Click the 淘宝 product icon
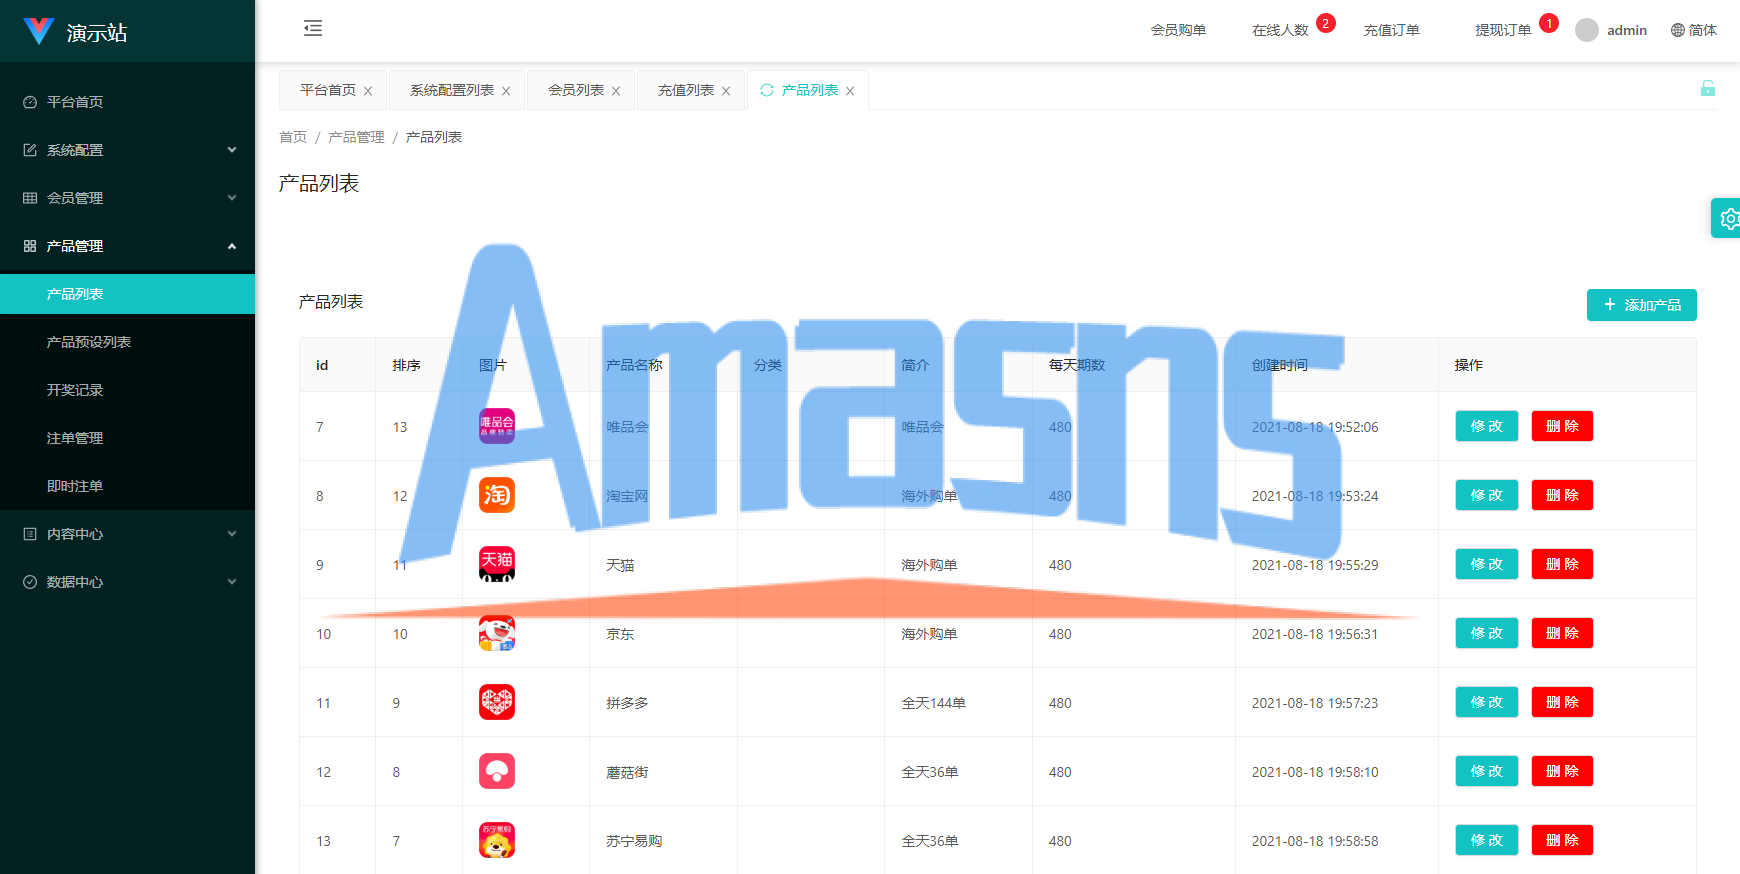Viewport: 1740px width, 874px height. point(497,495)
